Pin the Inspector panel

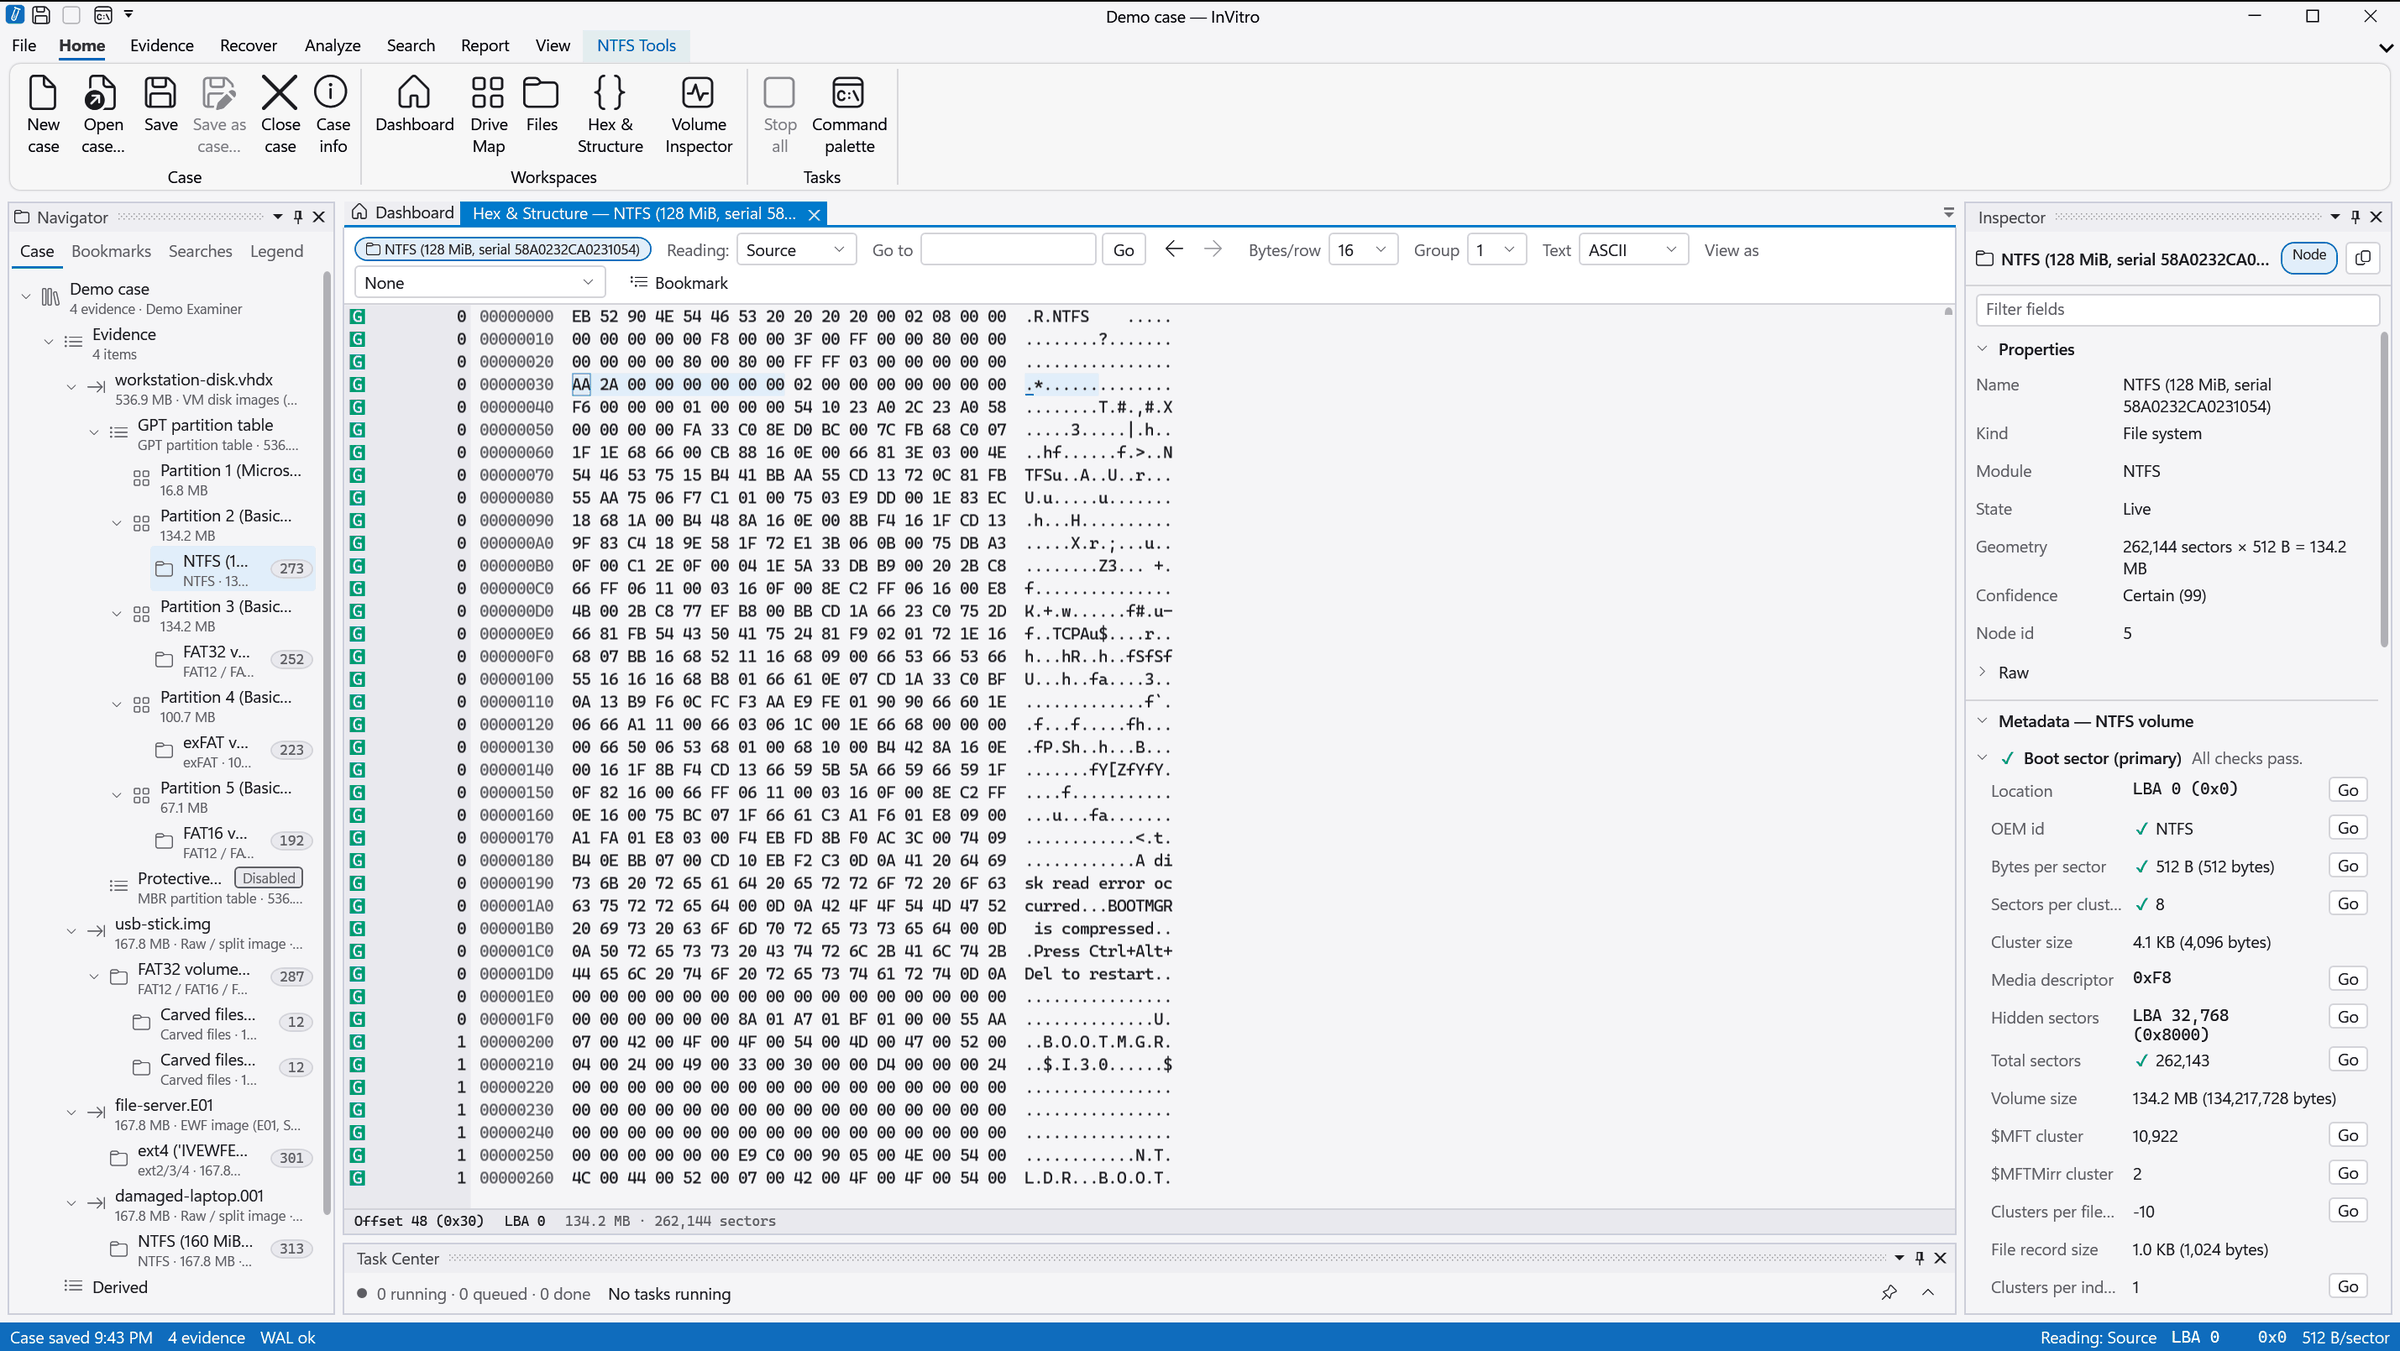tap(2355, 217)
